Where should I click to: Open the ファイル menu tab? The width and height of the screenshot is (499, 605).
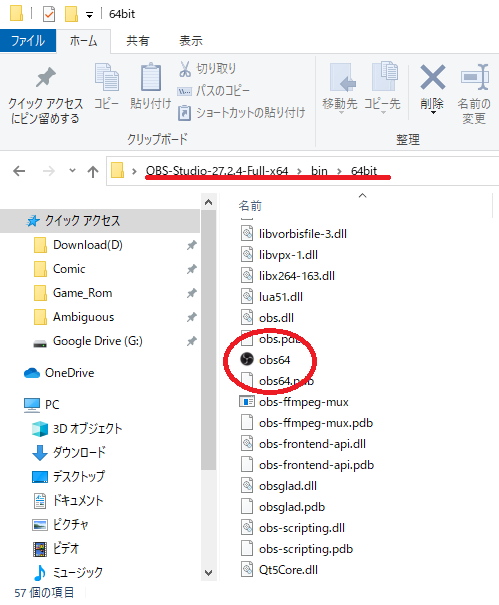pos(28,41)
